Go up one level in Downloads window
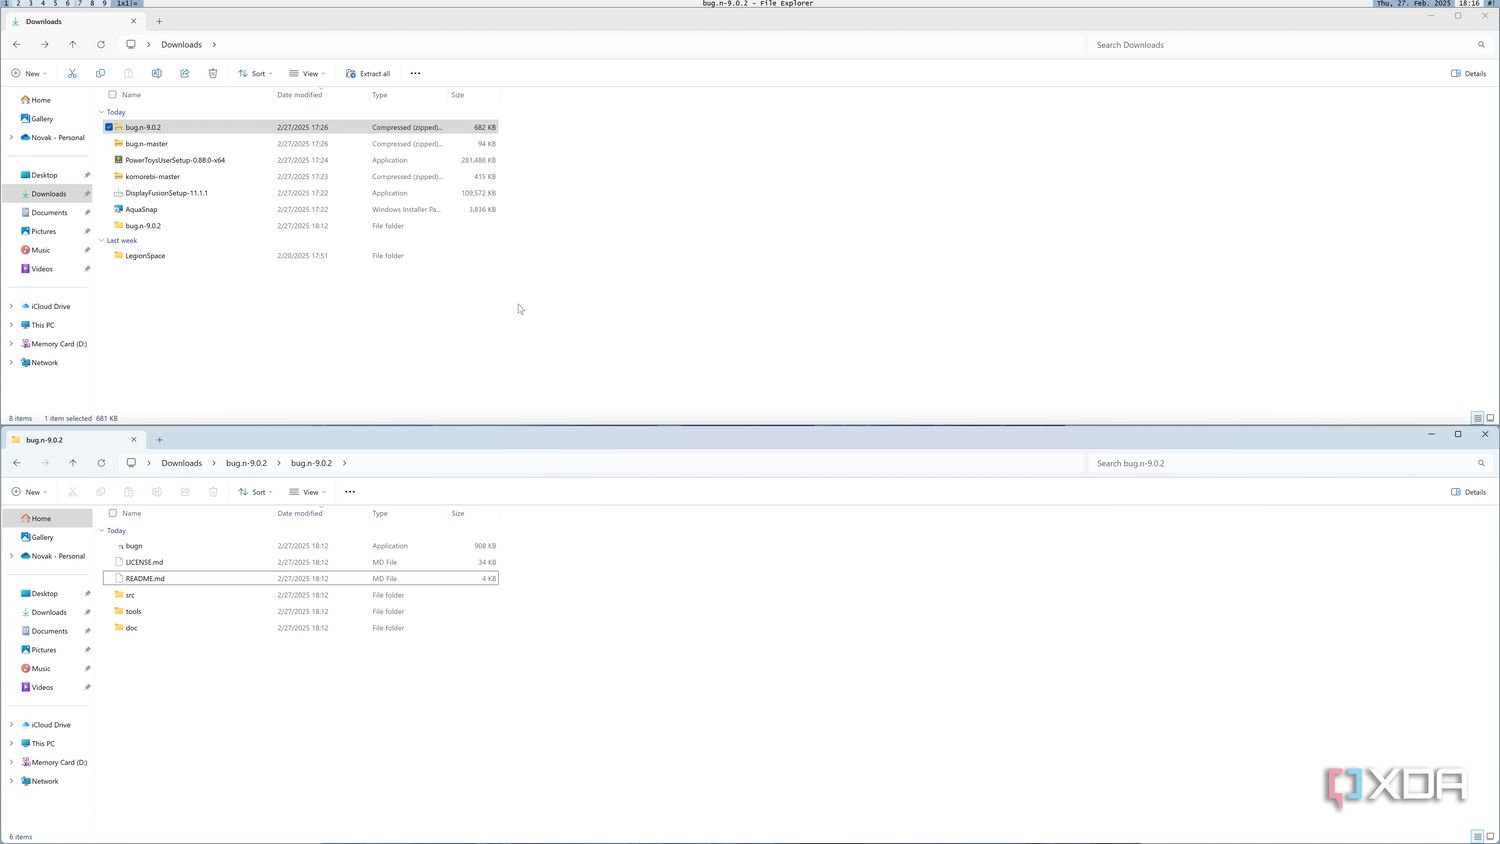Screen dimensions: 1500x844 73,44
